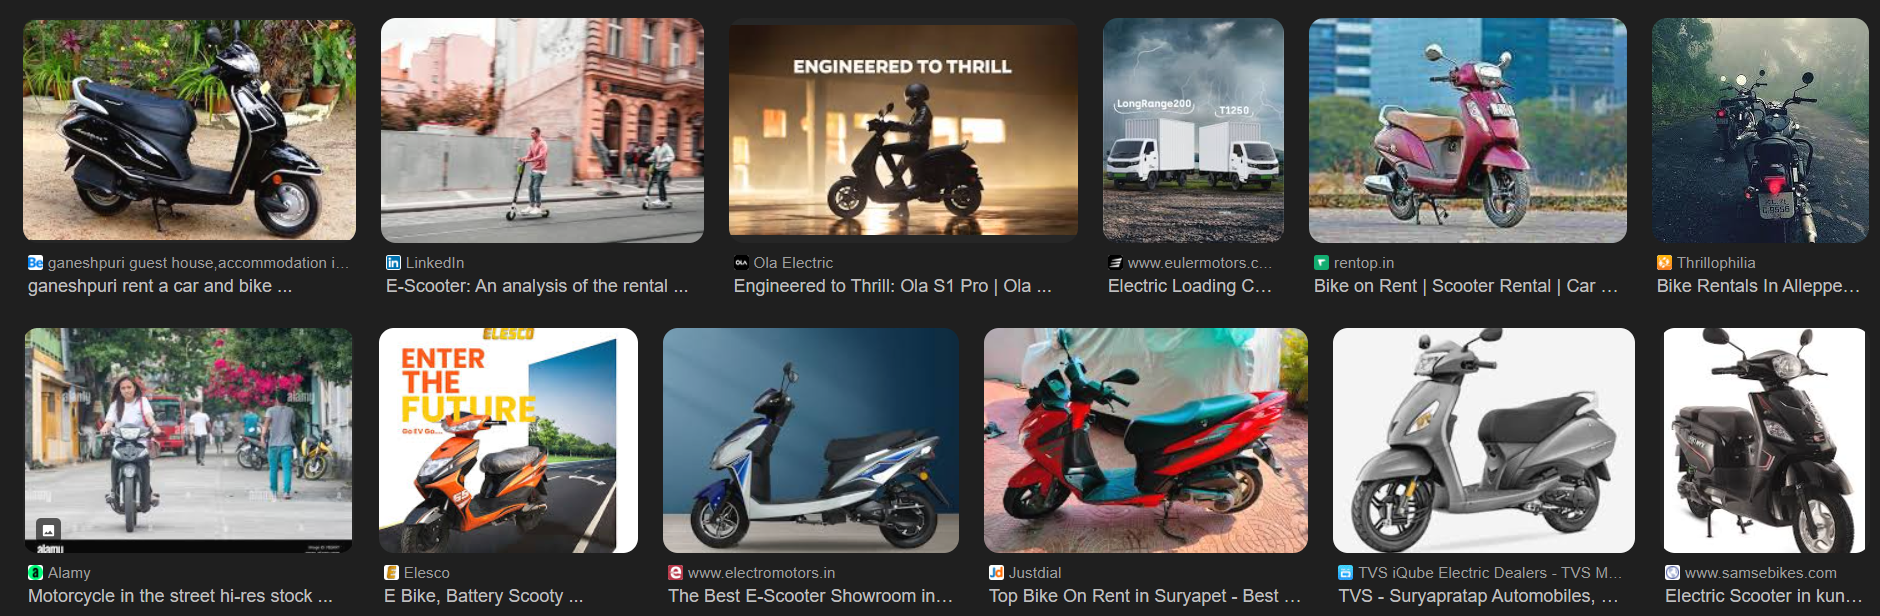Click the Elesco favicon icon
This screenshot has width=1880, height=616.
point(392,573)
